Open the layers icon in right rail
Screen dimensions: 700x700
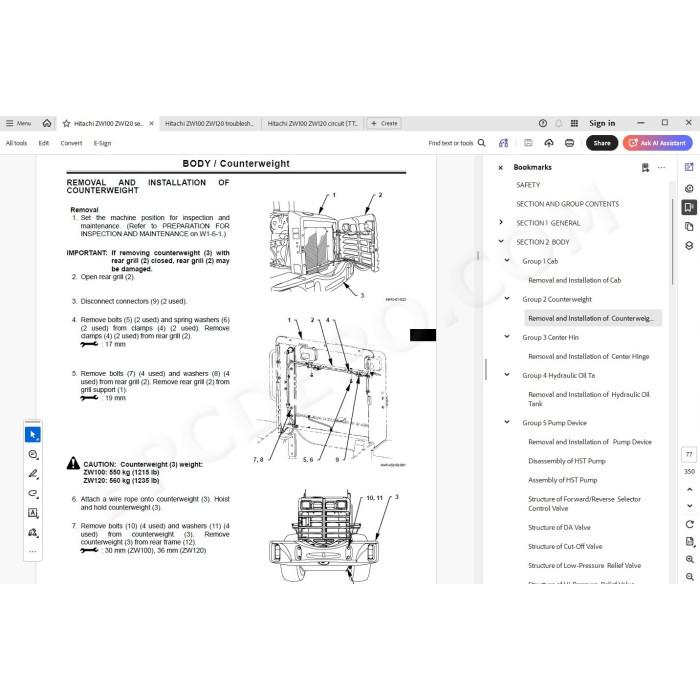pos(689,246)
